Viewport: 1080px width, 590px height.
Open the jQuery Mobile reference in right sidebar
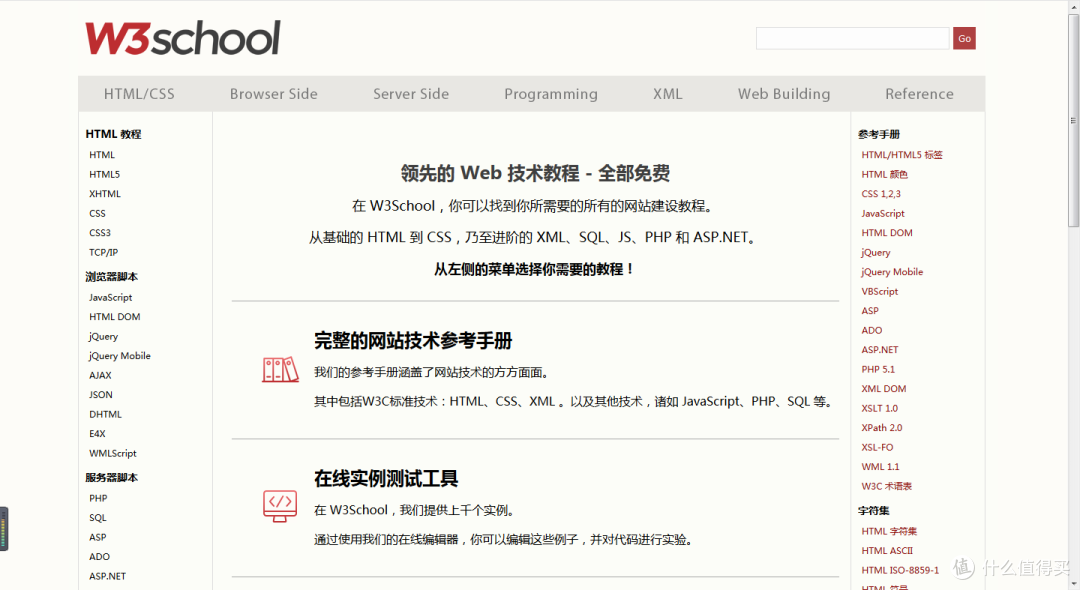[x=892, y=272]
